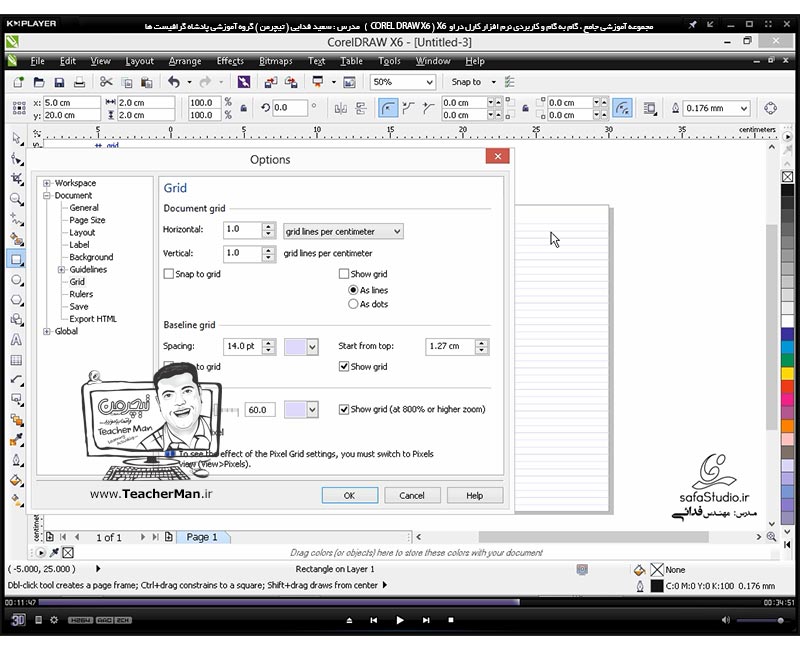
Task: Click the Undo arrow icon
Action: pos(174,82)
